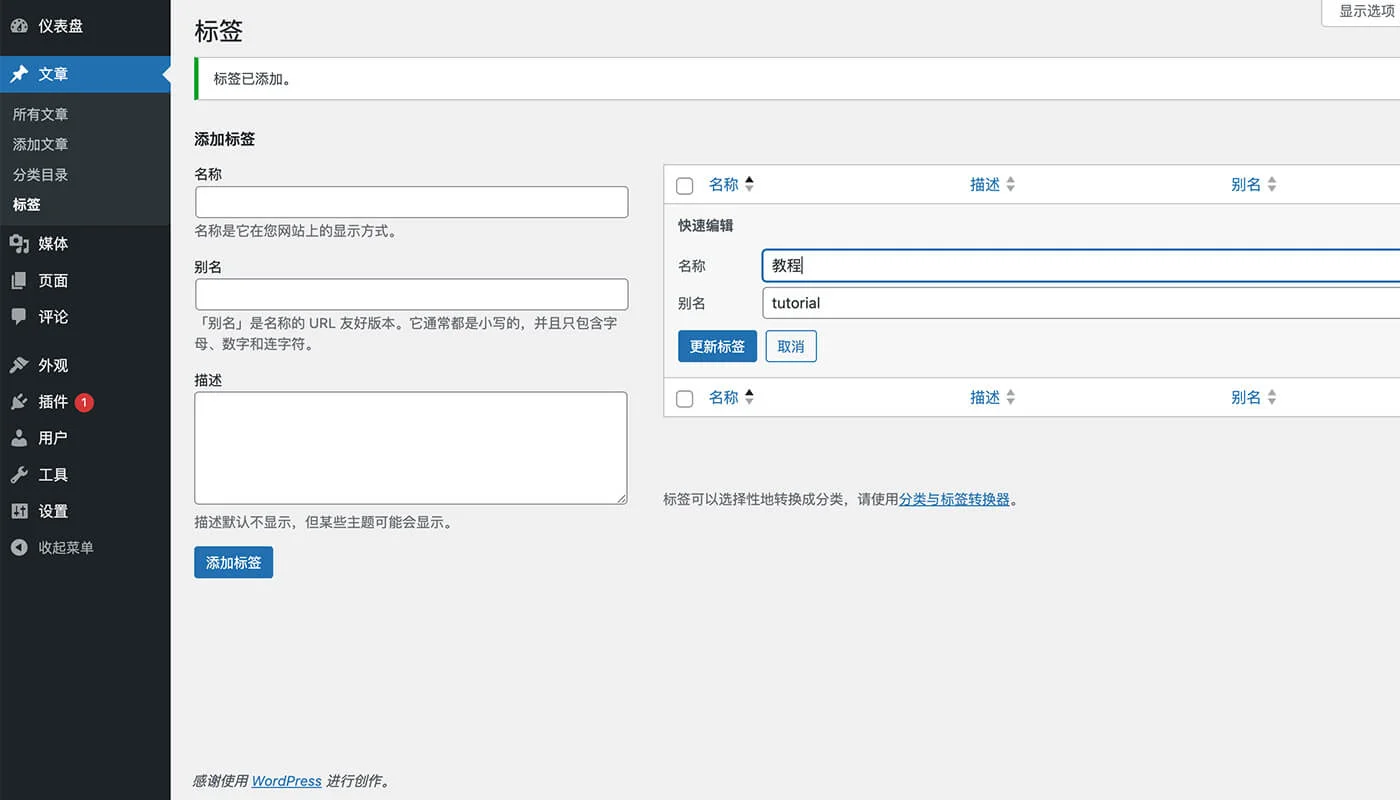Screen dimensions: 1400x800
Task: Tick the select-all checkbox in table footer
Action: 685,398
